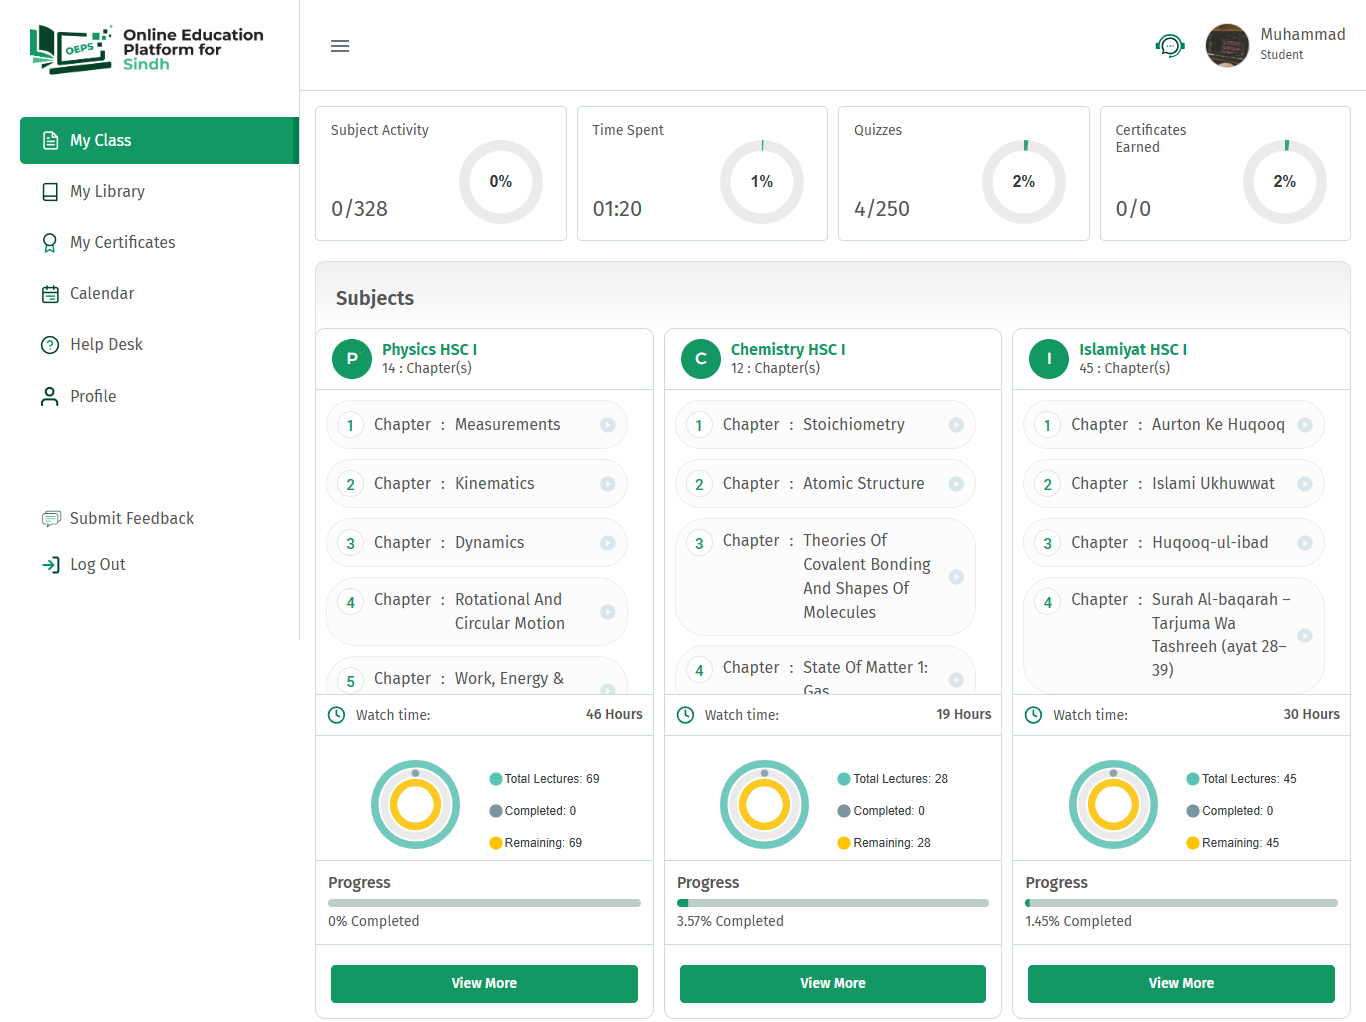Click the Submit Feedback chat icon
This screenshot has height=1022, width=1366.
click(x=51, y=518)
